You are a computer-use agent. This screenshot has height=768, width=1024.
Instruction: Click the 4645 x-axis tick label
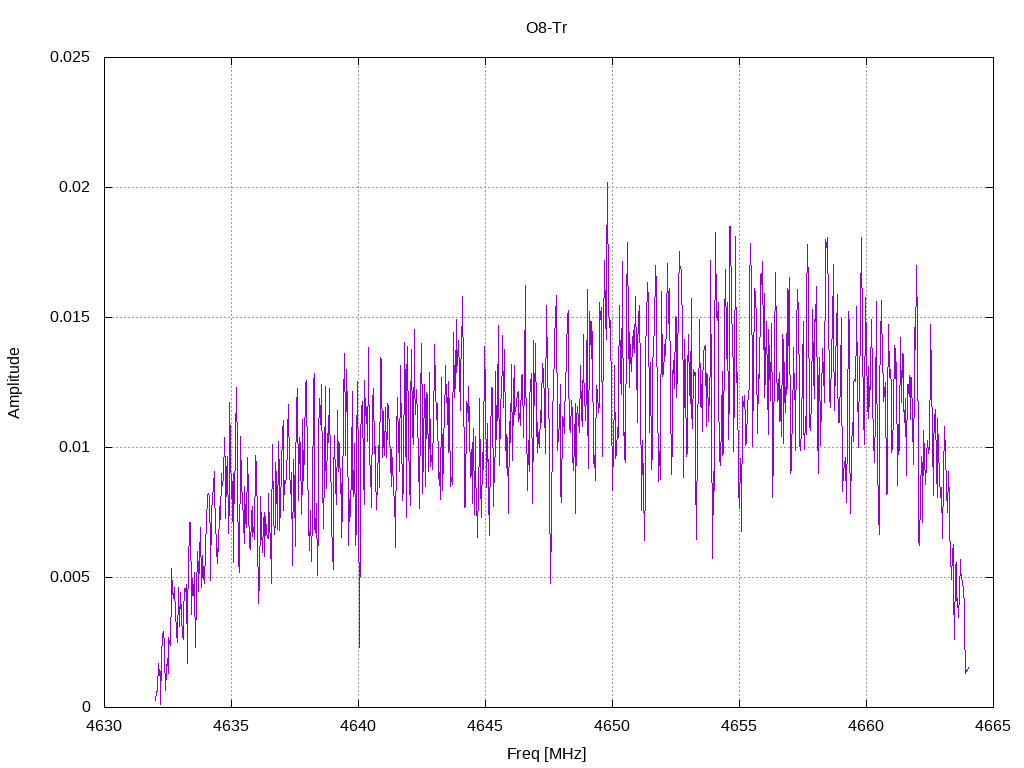pyautogui.click(x=485, y=726)
